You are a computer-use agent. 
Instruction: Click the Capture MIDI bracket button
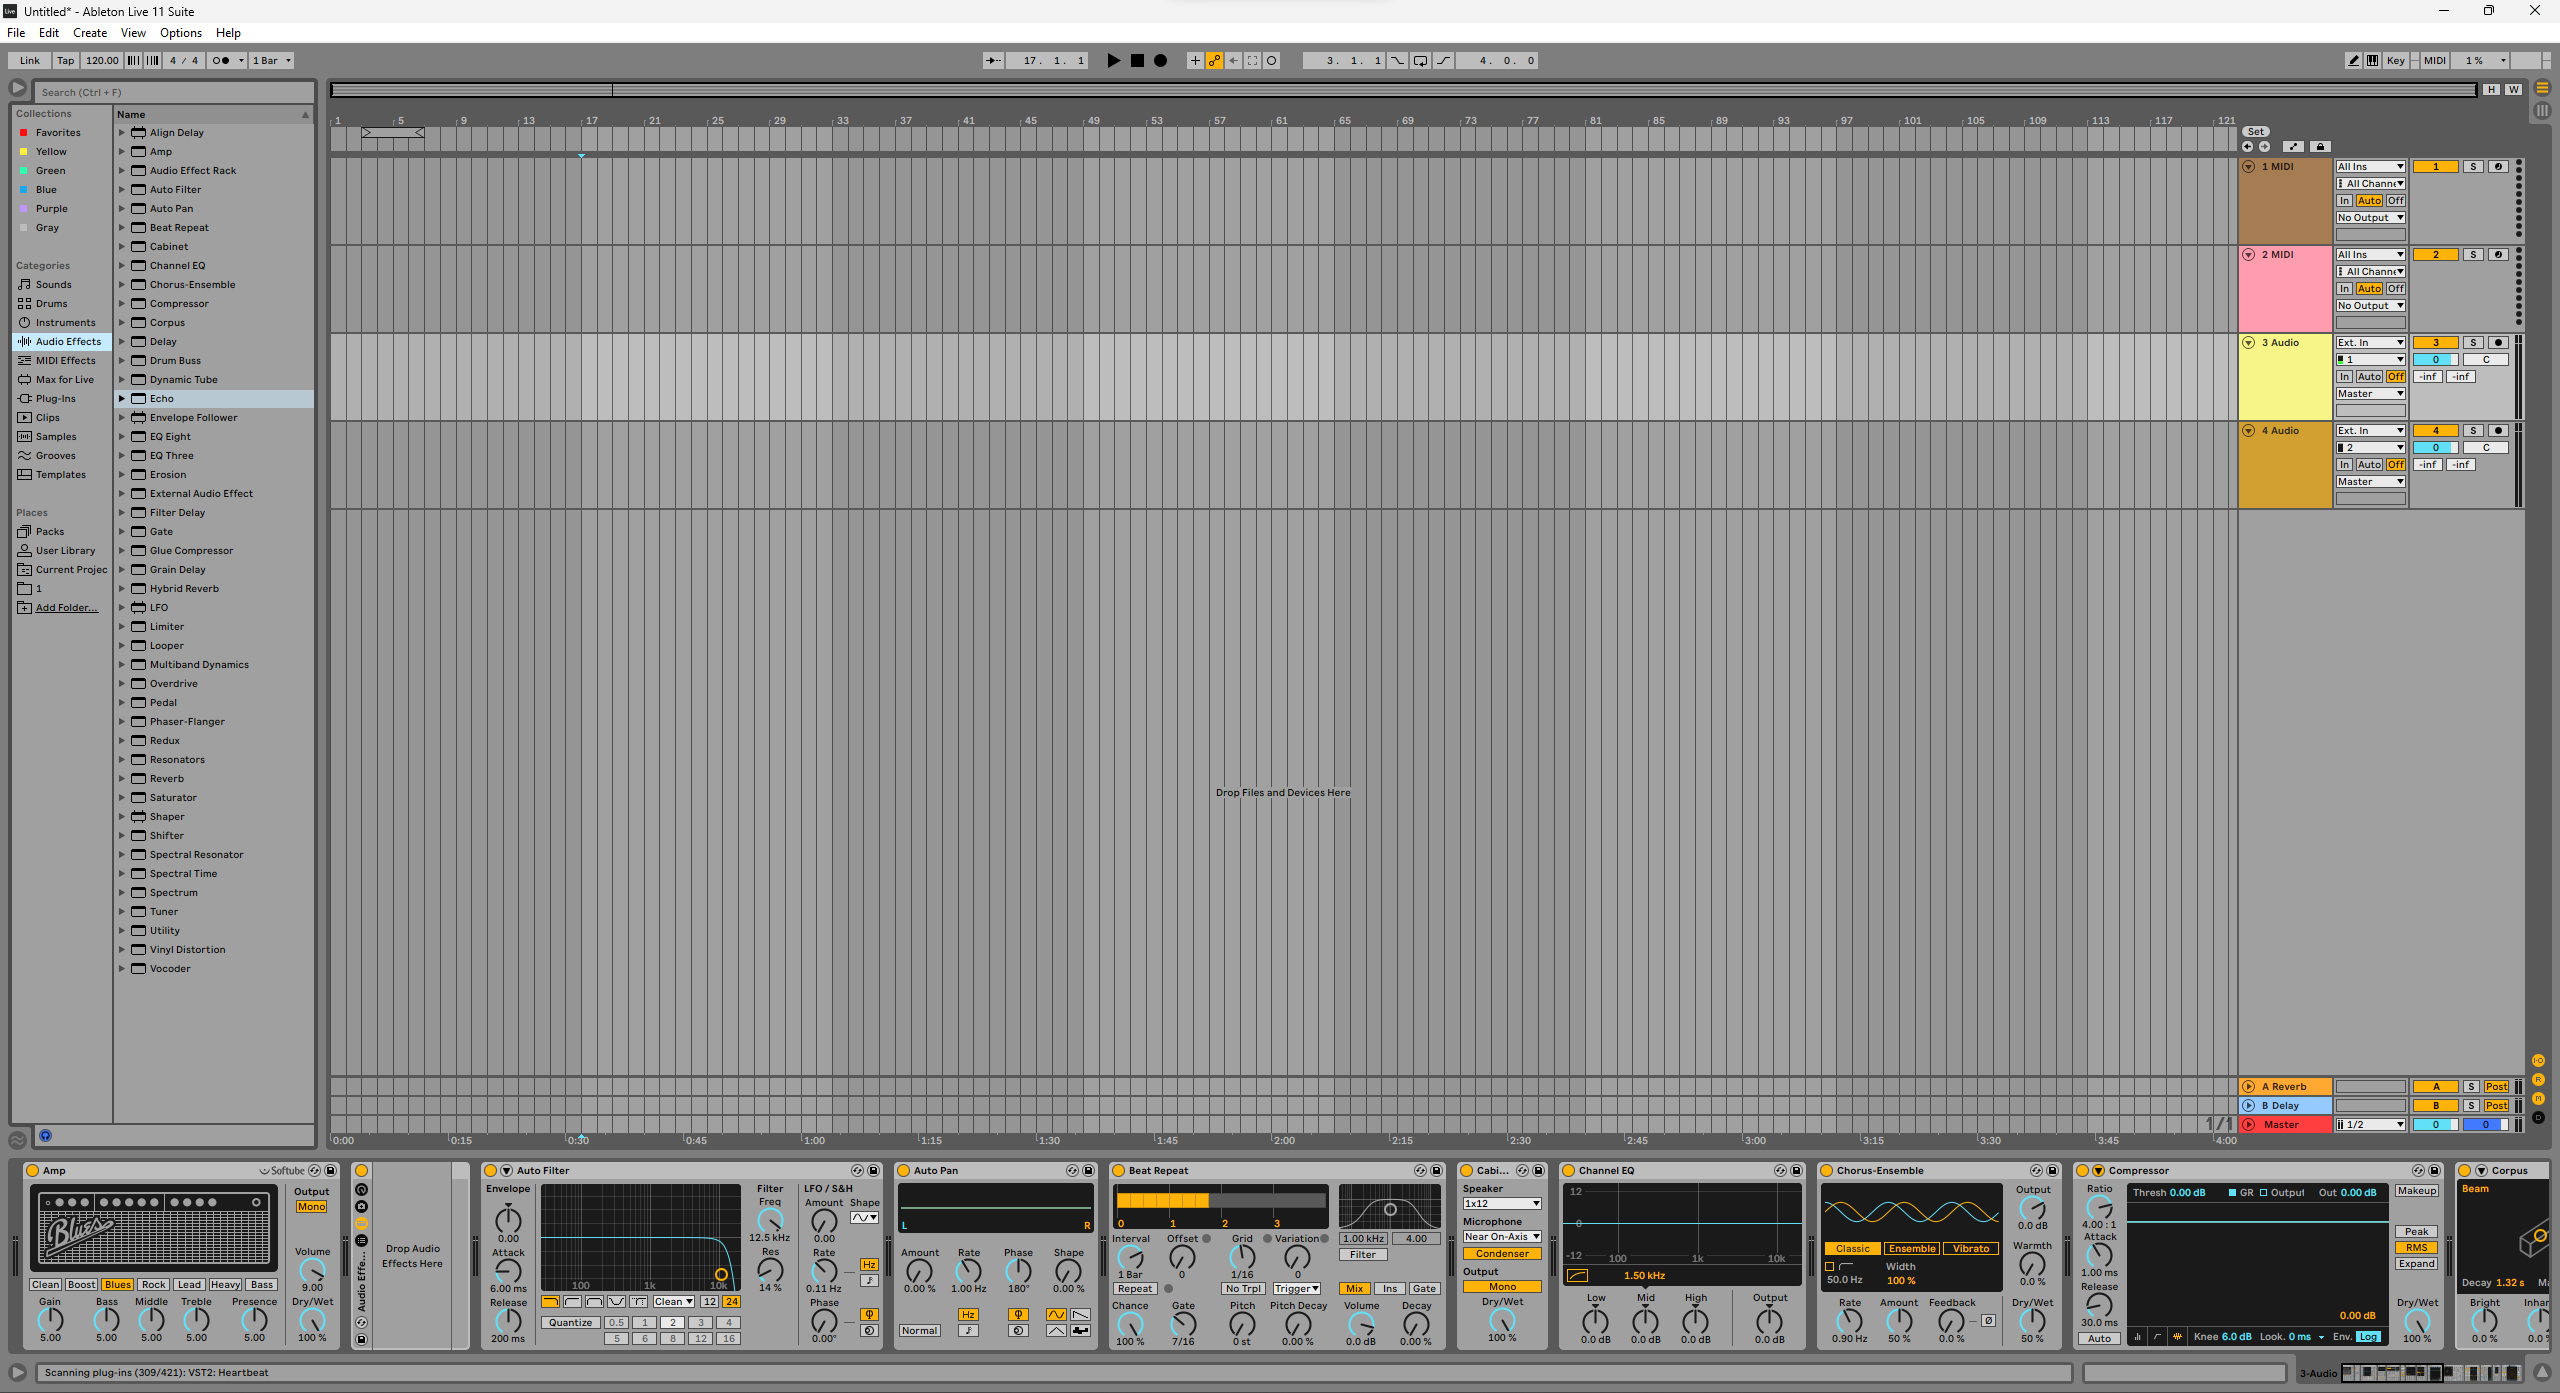[x=1252, y=60]
